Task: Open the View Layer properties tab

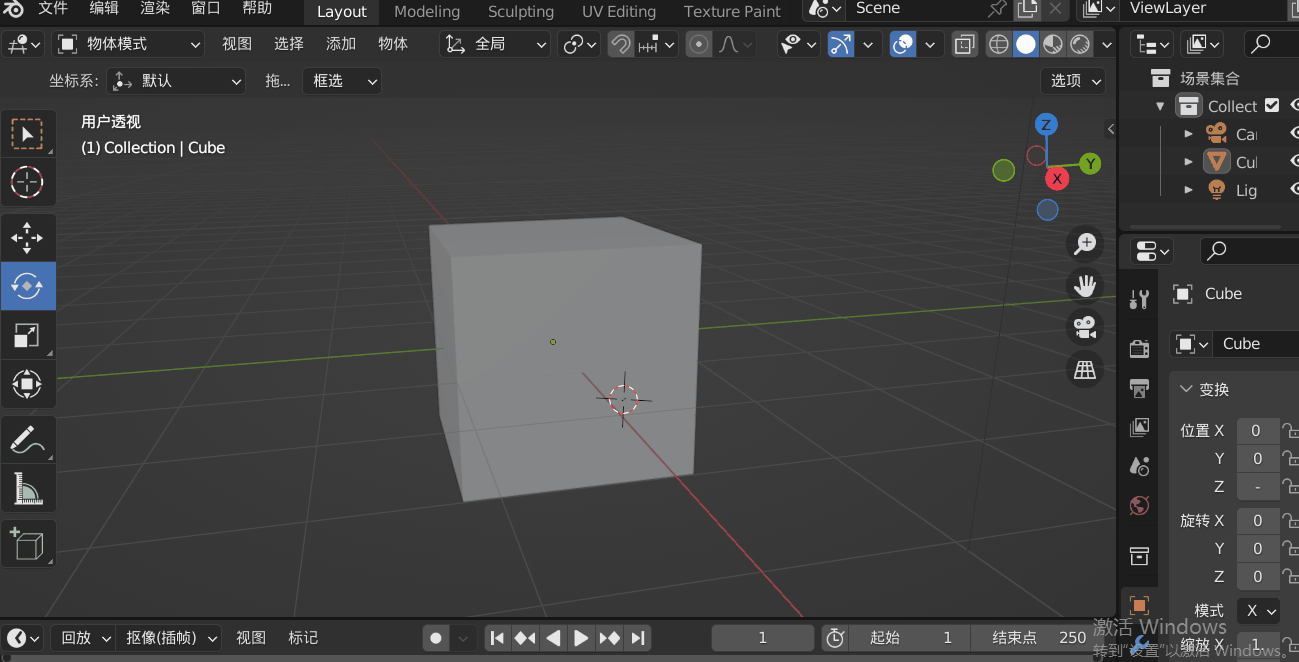Action: [1139, 427]
